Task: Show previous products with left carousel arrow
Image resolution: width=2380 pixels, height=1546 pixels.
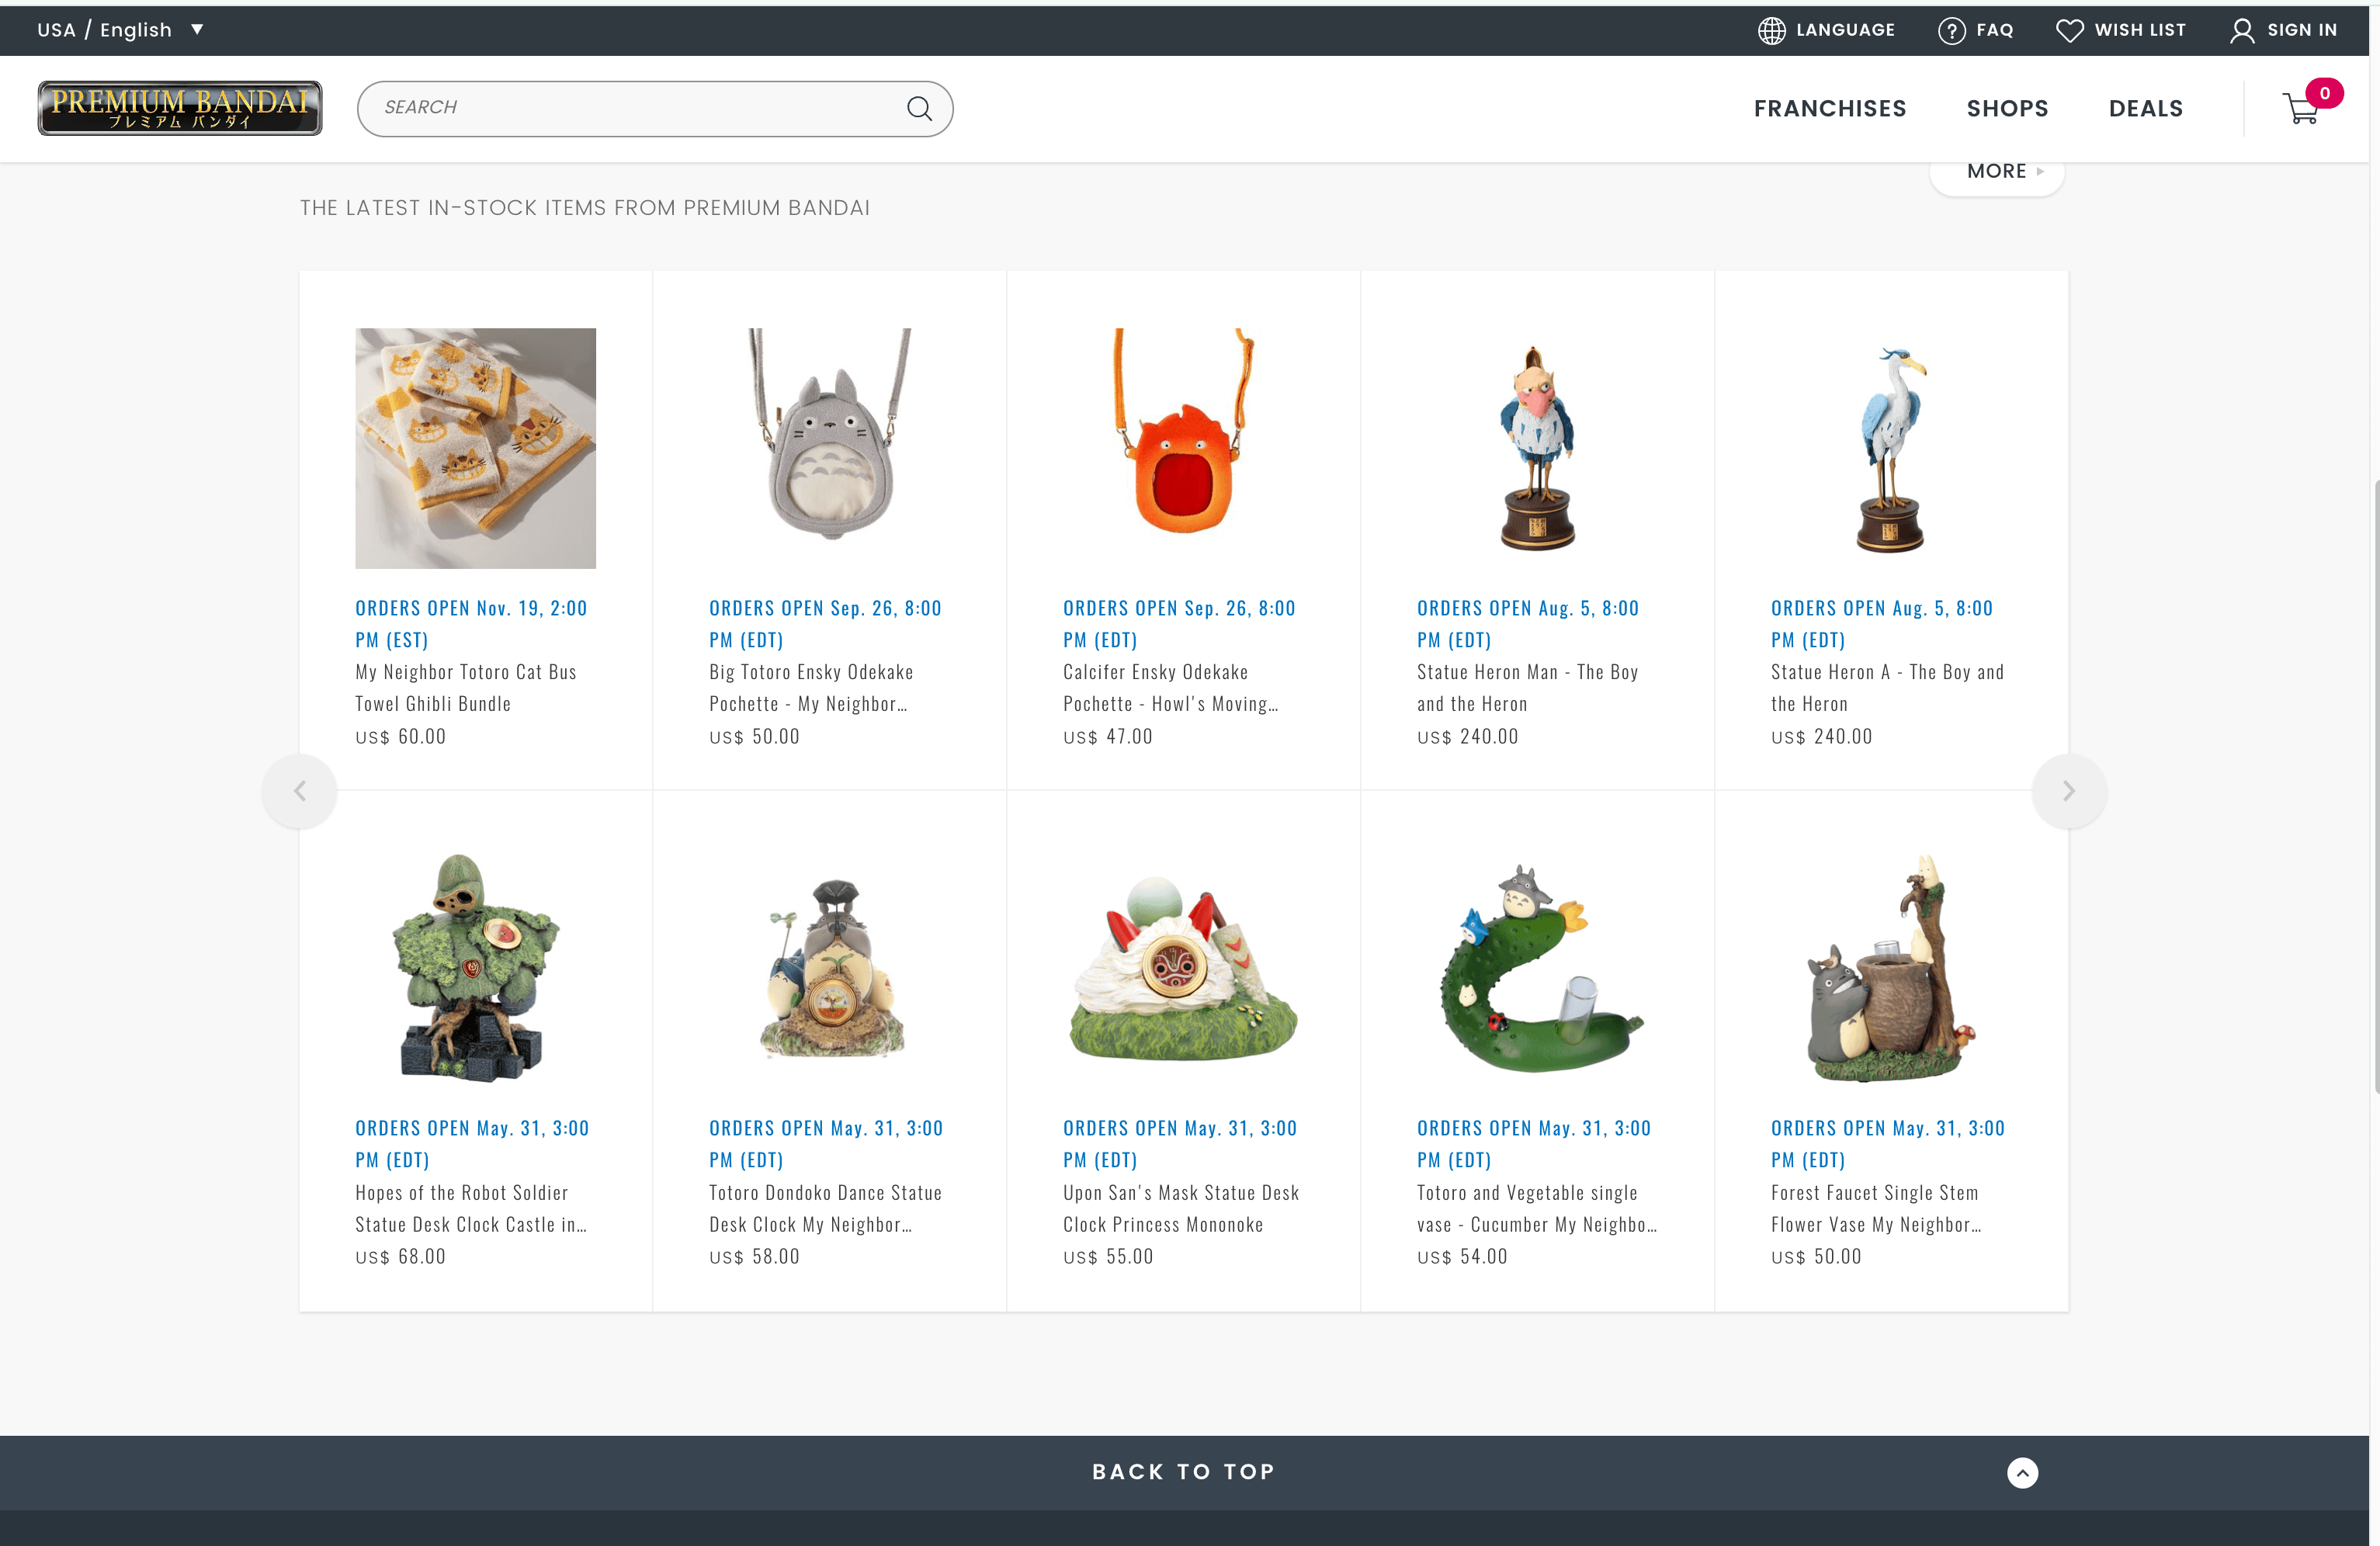Action: pyautogui.click(x=300, y=791)
